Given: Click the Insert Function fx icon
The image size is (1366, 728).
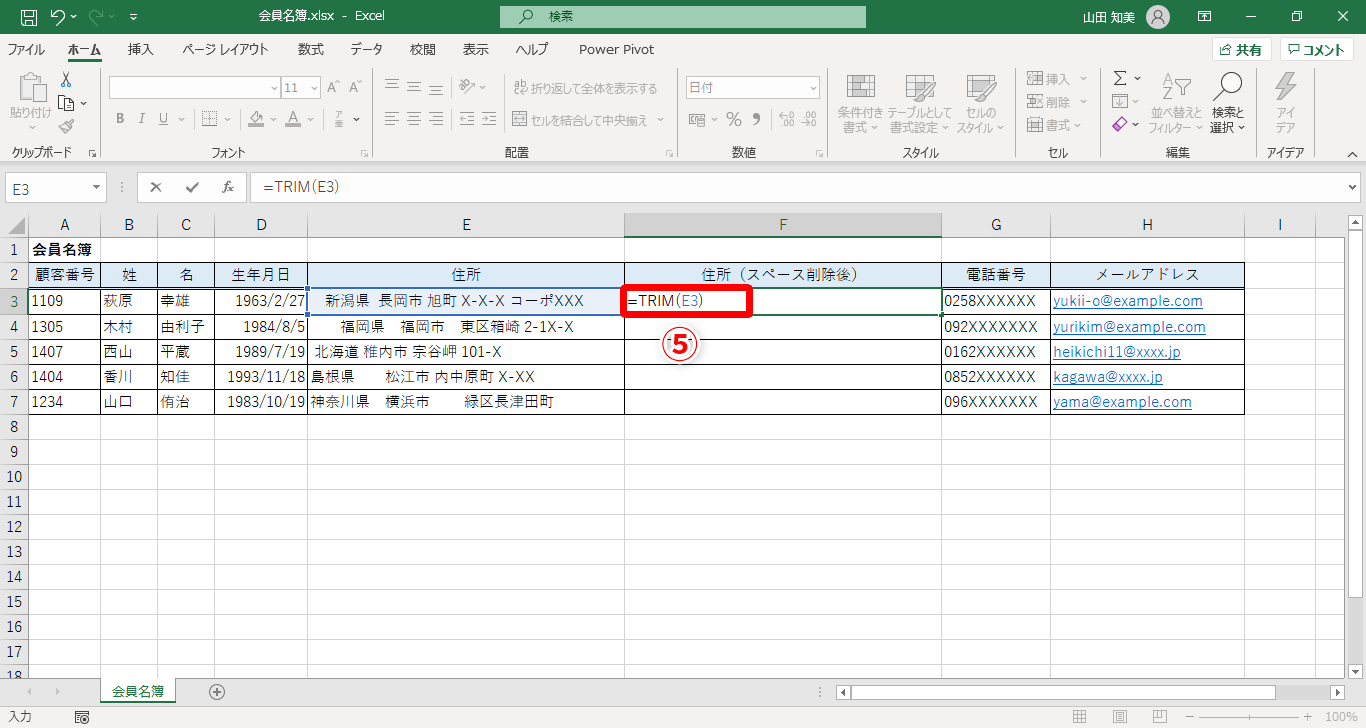Looking at the screenshot, I should tap(228, 187).
